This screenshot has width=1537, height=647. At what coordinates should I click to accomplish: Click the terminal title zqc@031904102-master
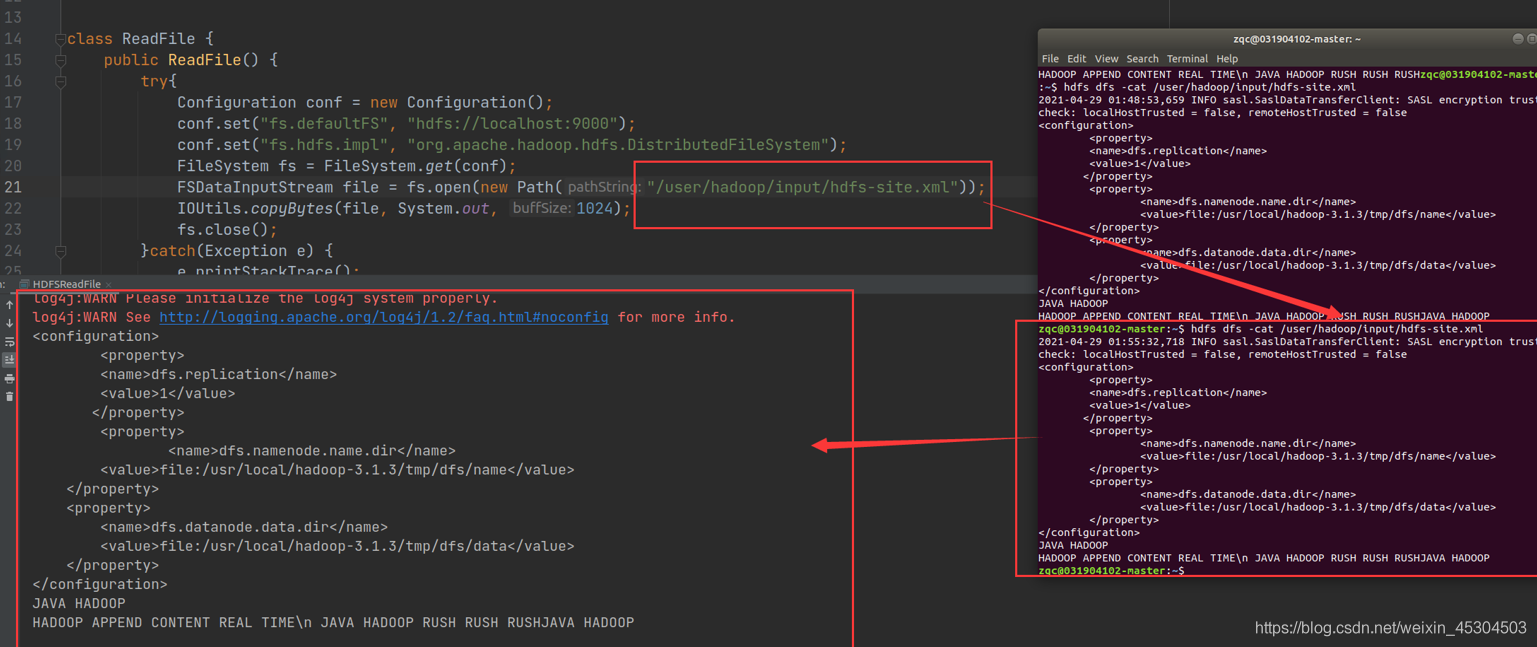pos(1296,39)
